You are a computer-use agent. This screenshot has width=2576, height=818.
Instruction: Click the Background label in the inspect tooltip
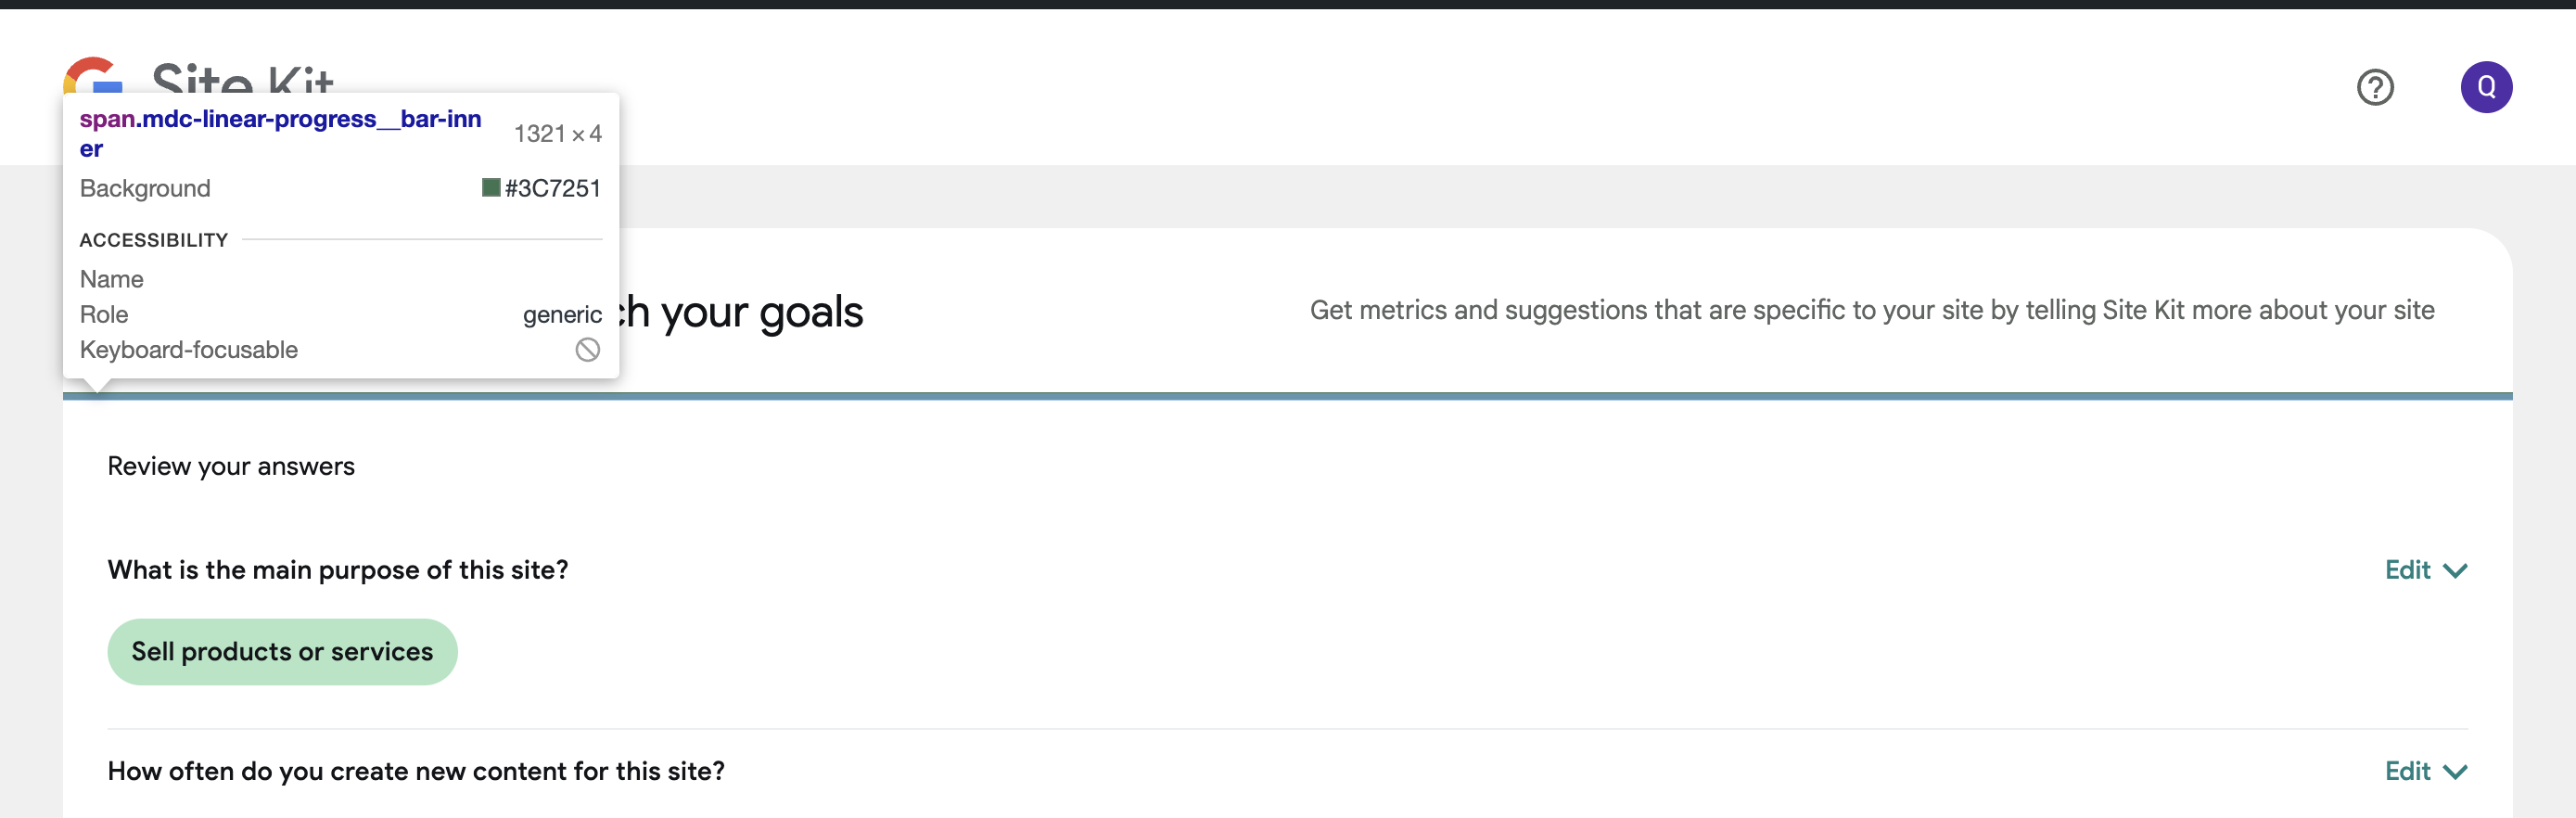[145, 187]
